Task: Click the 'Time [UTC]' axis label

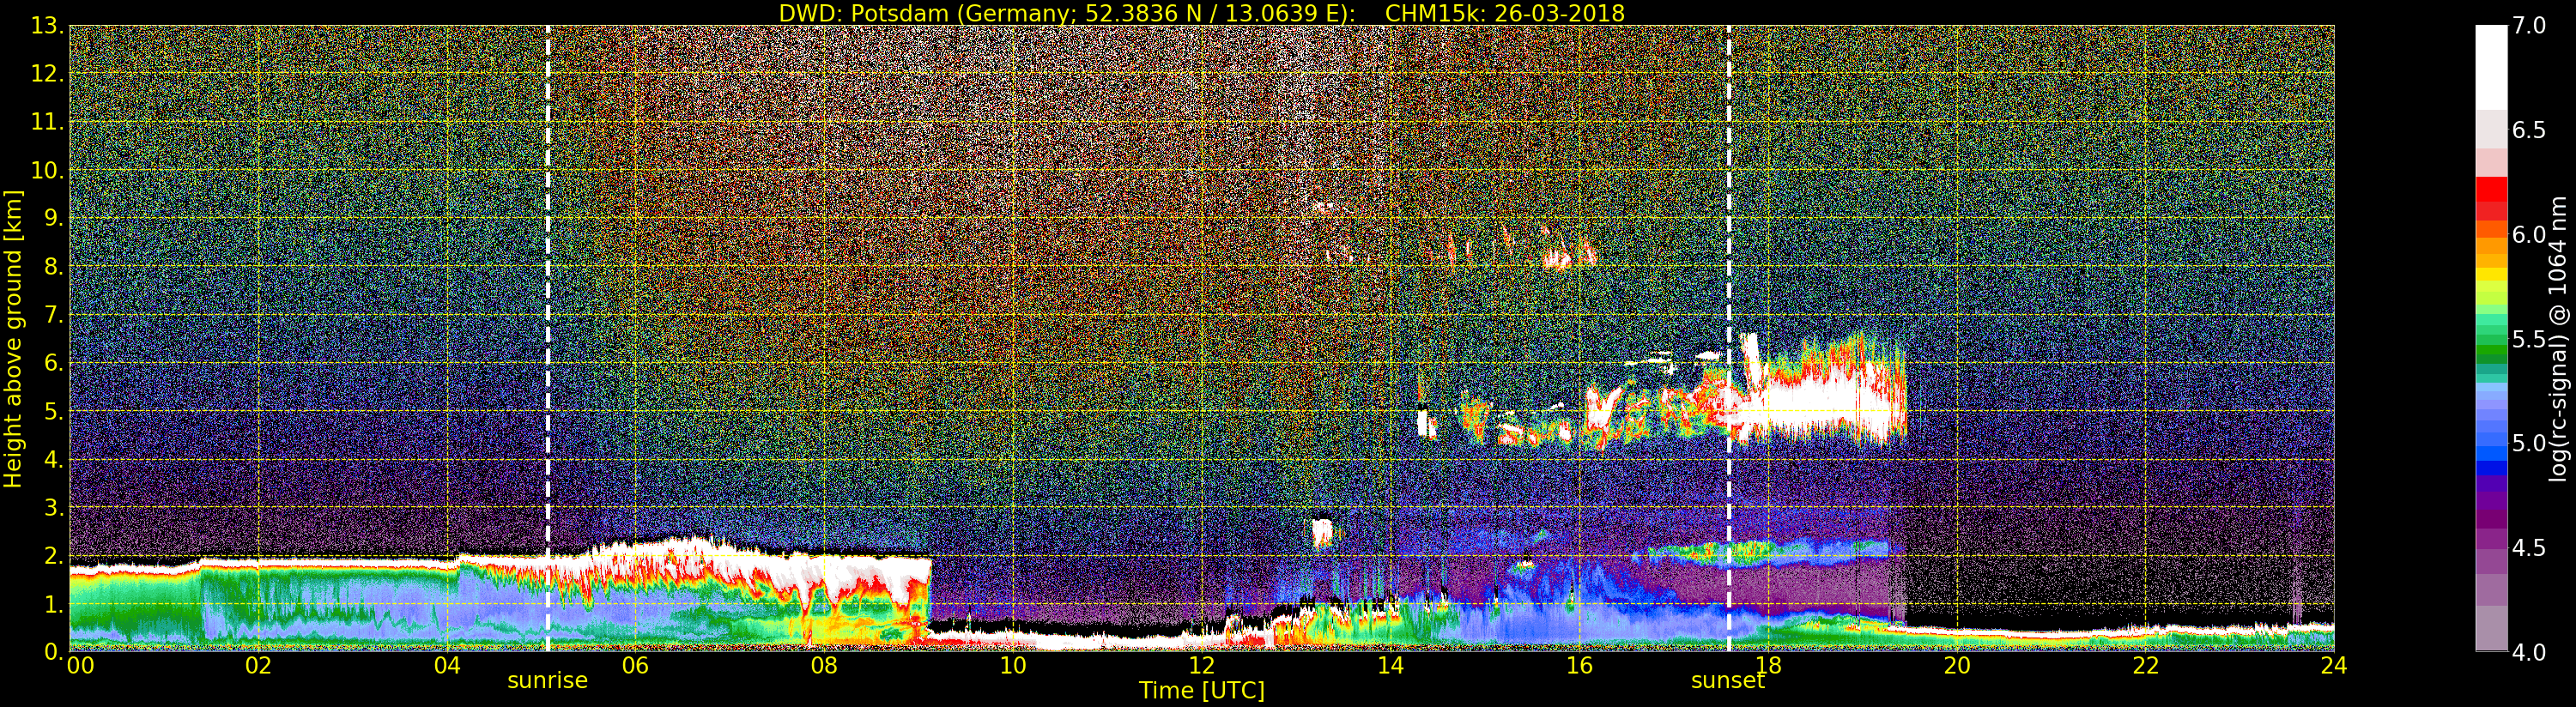Action: 1201,691
